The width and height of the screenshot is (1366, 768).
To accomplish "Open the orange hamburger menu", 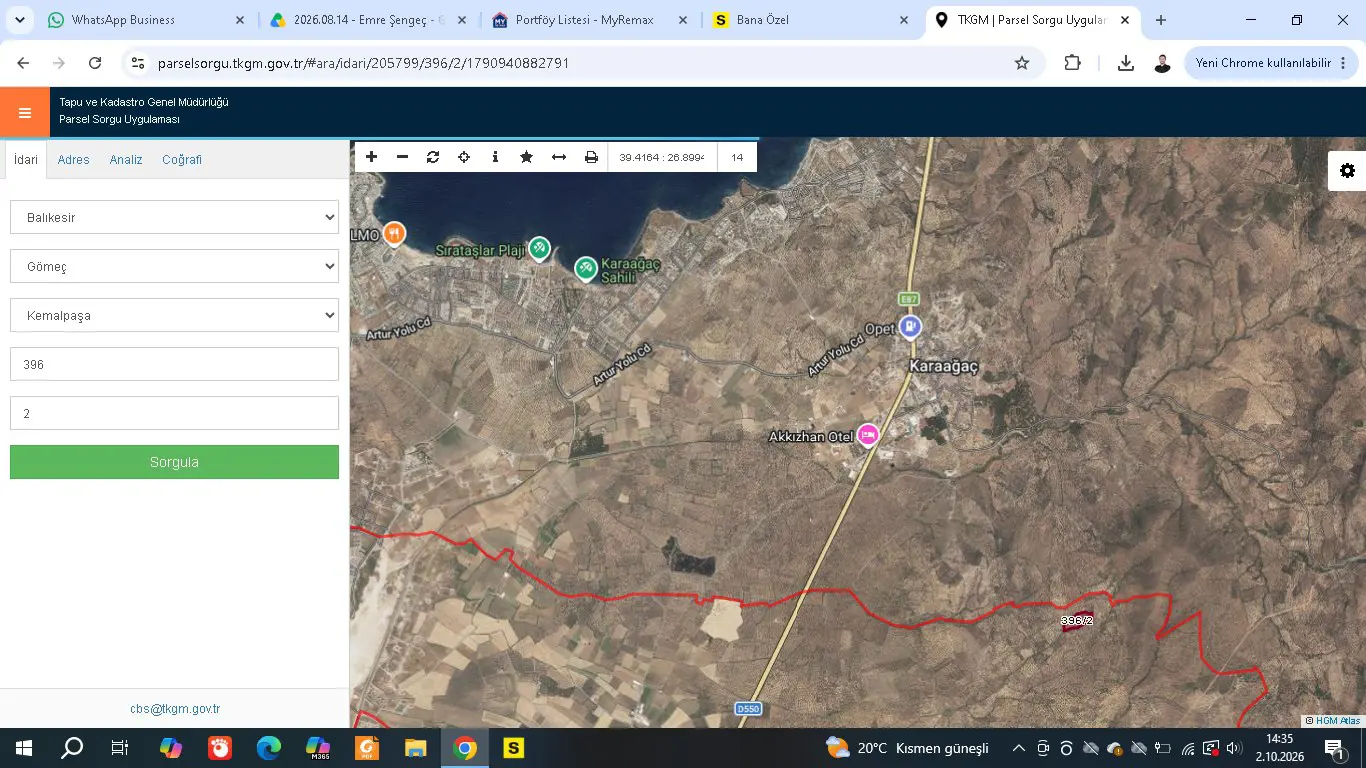I will point(25,113).
